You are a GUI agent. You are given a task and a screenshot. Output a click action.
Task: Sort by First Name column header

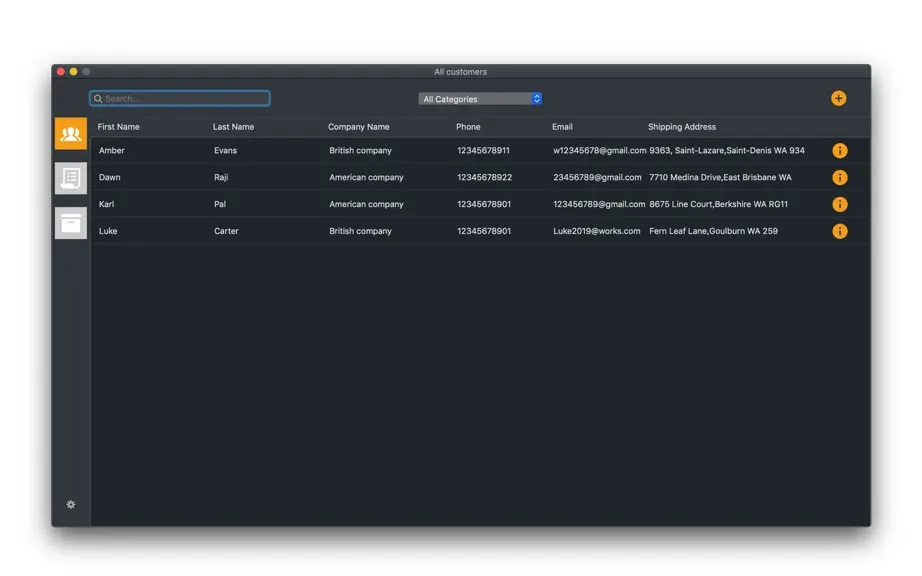point(118,126)
